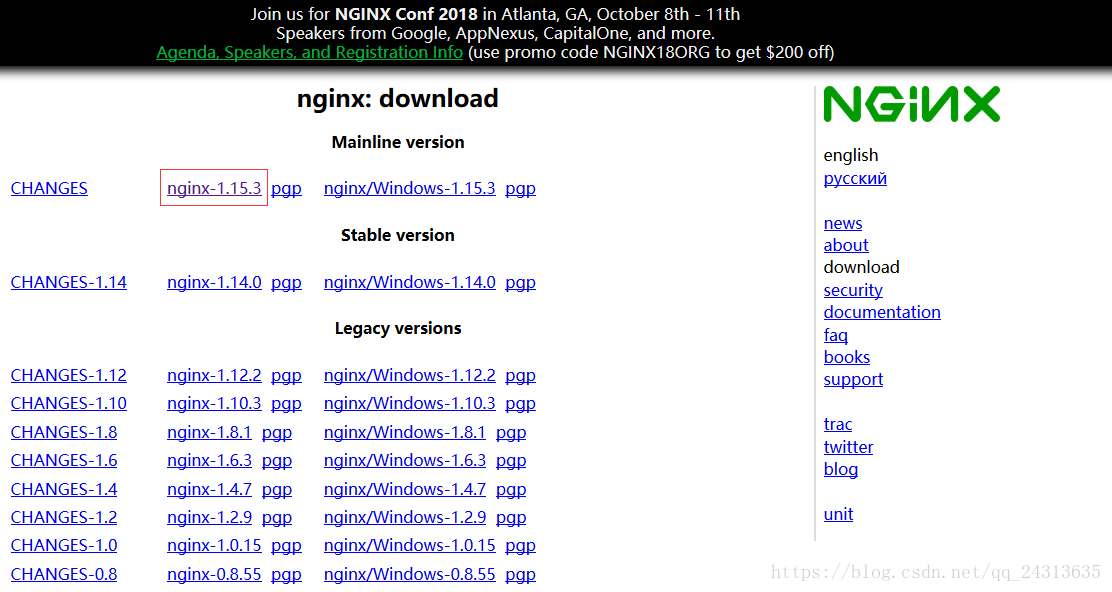
Task: Open pgp signature for nginx-1.15.3
Action: [x=287, y=189]
